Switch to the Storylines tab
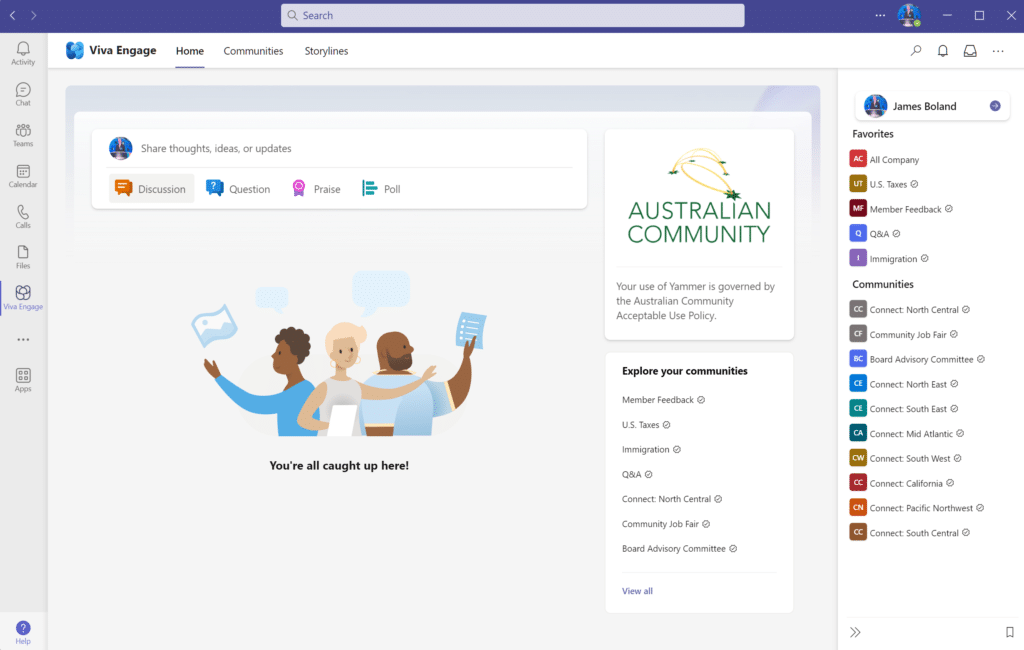The width and height of the screenshot is (1024, 650). coord(326,51)
